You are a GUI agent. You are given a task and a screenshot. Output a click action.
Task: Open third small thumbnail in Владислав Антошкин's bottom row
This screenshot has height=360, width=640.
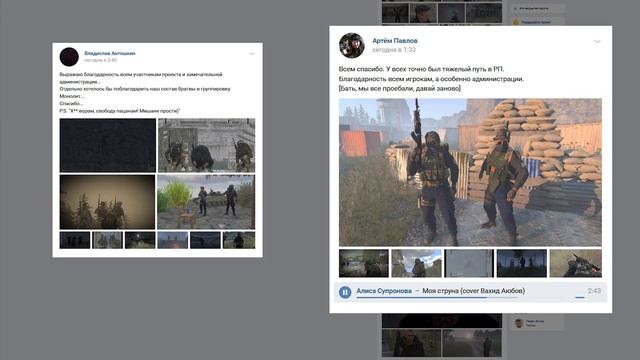click(x=140, y=240)
